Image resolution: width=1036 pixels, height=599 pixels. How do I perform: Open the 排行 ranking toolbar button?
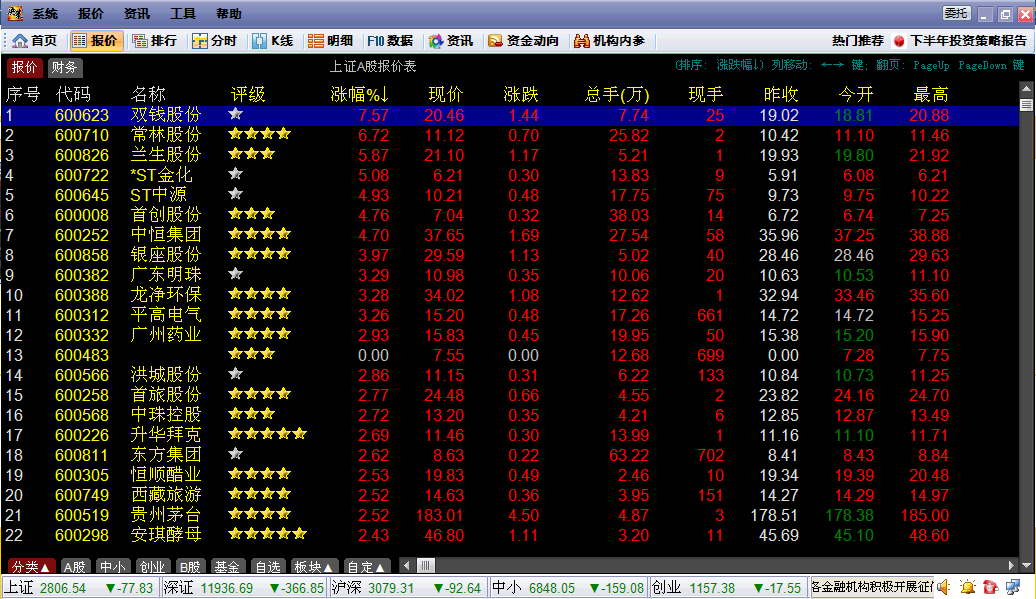[155, 41]
